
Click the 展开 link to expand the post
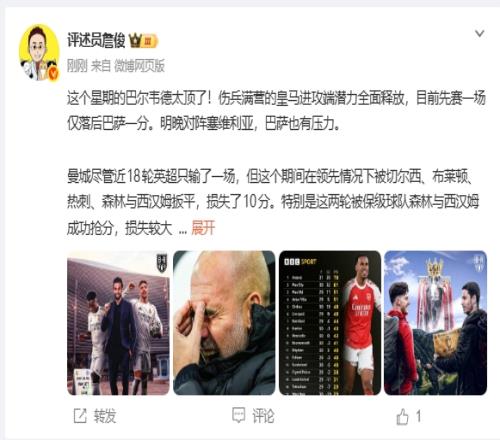point(203,228)
